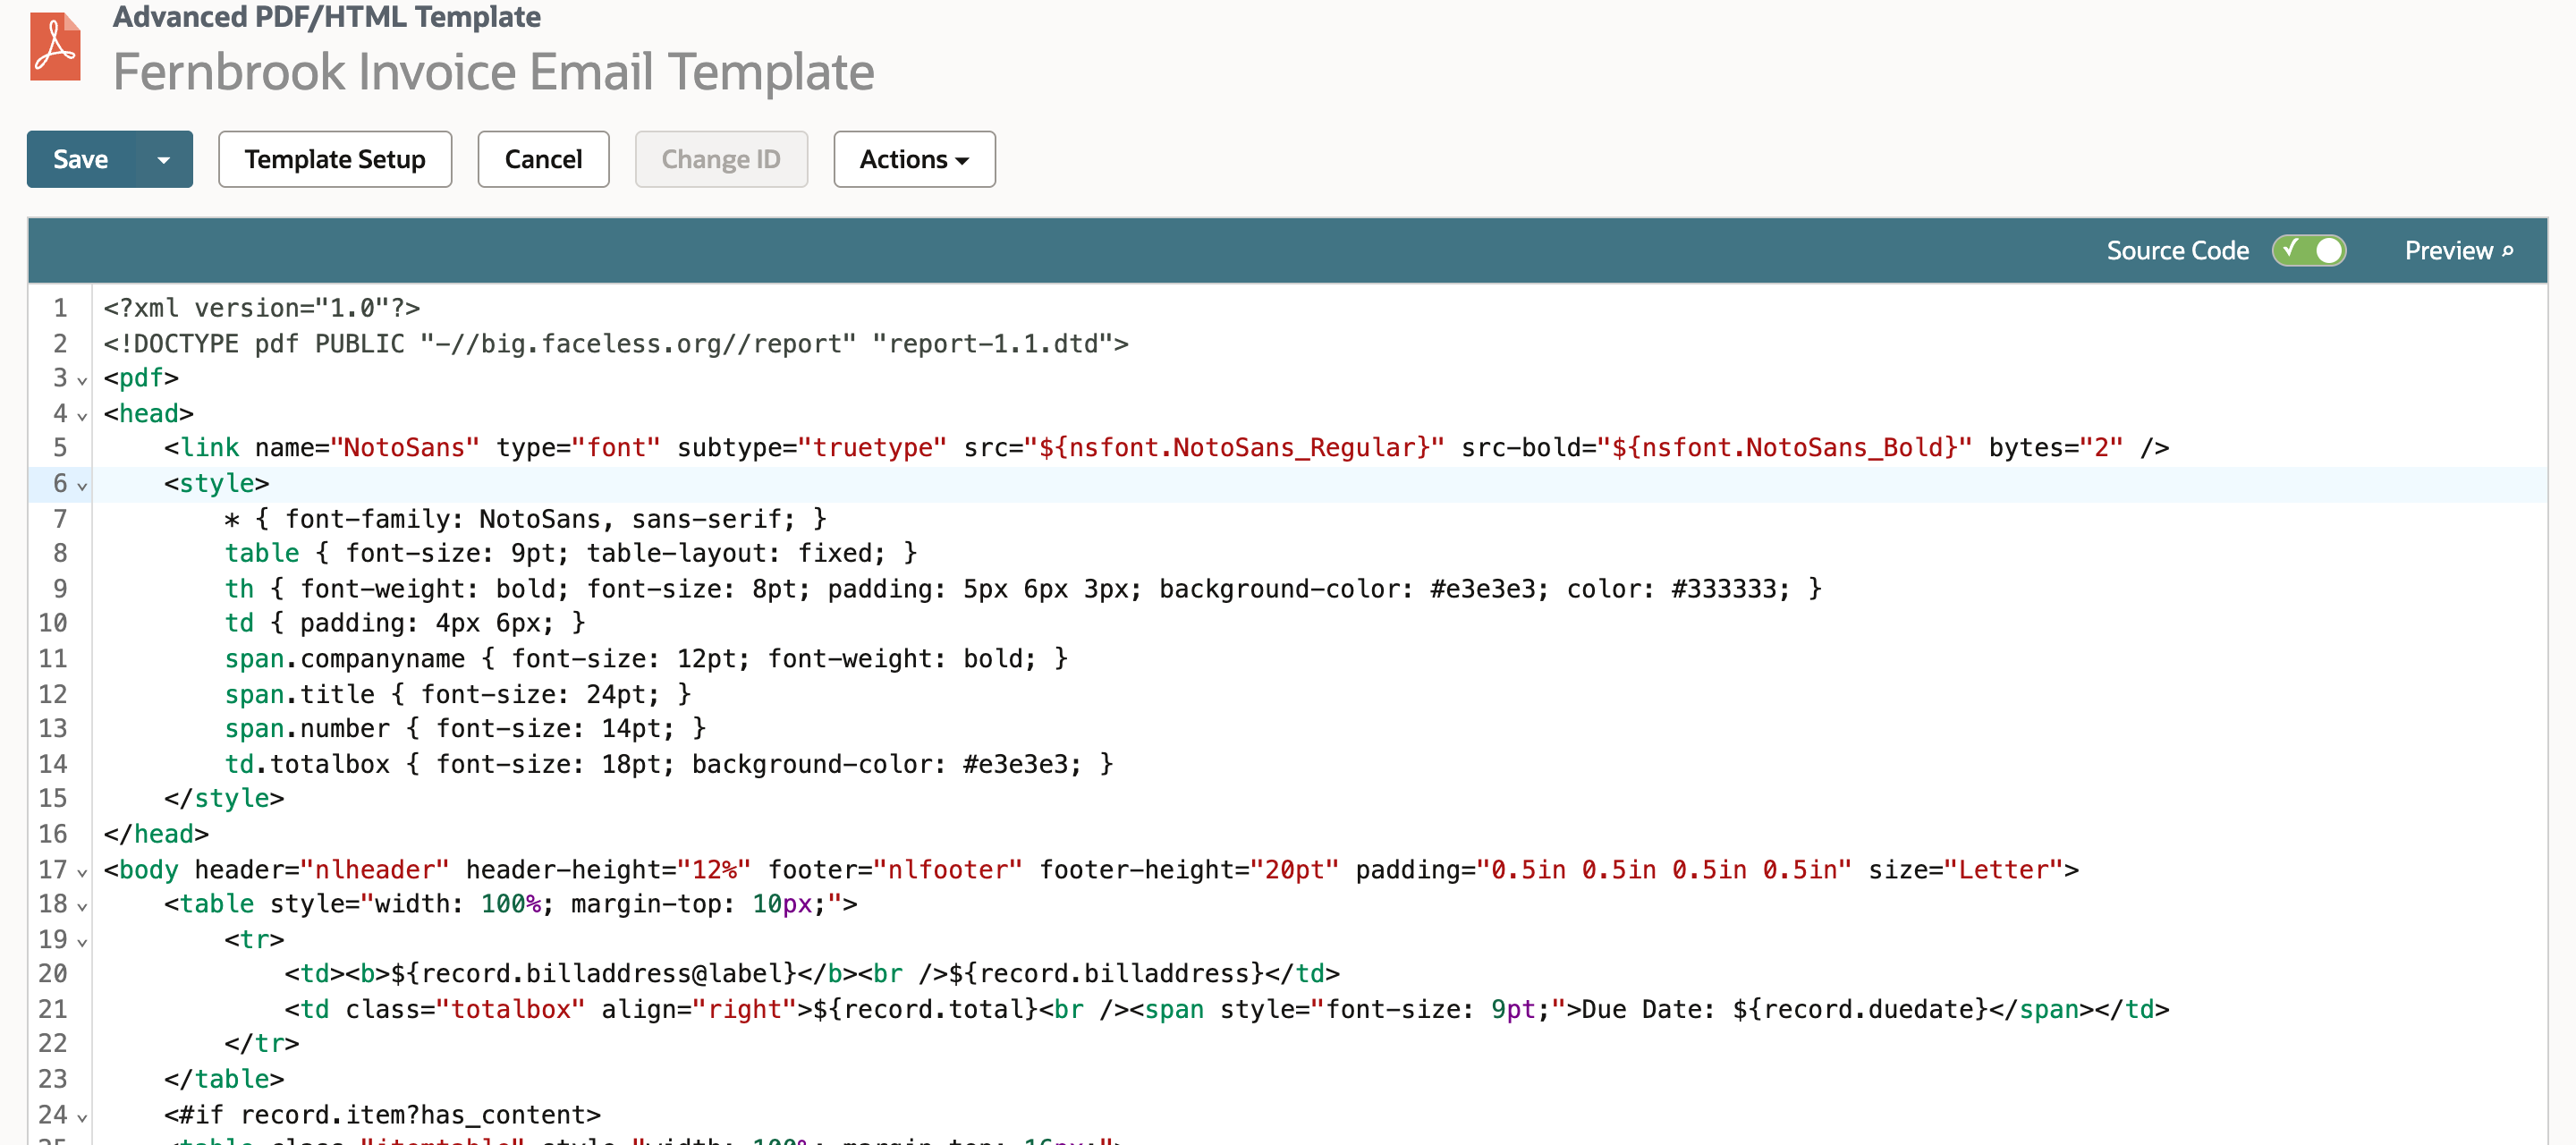Open Template Setup

[x=335, y=159]
